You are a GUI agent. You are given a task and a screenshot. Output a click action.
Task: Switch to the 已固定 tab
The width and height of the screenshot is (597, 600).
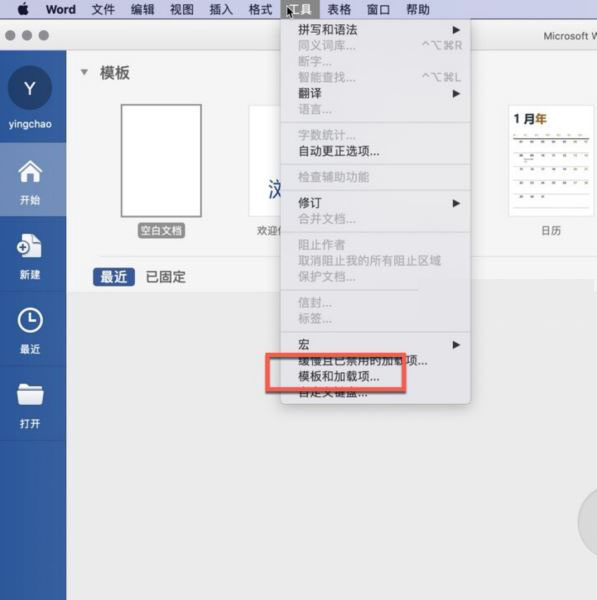click(165, 277)
